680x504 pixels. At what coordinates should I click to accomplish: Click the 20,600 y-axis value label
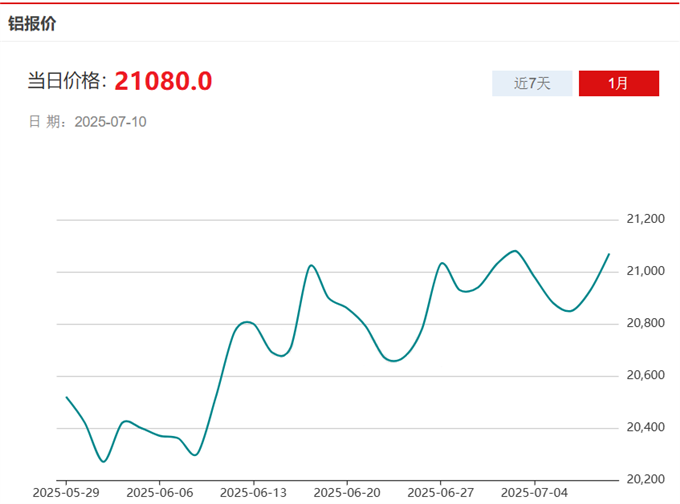click(x=645, y=375)
